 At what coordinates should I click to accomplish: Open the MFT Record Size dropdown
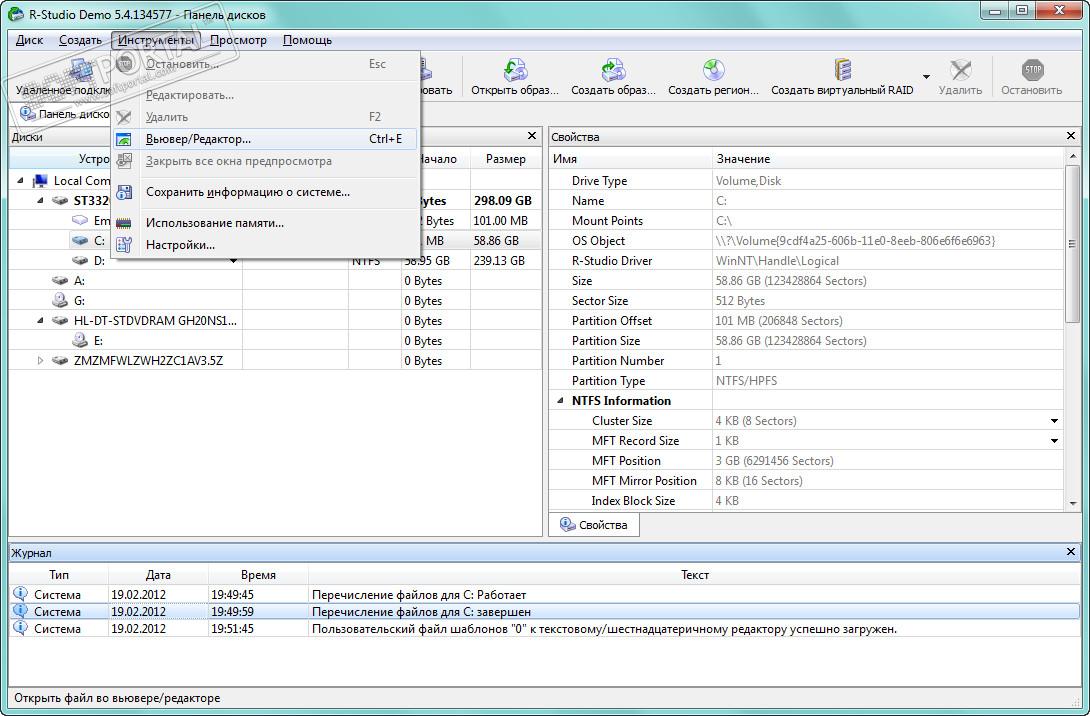[x=1054, y=441]
